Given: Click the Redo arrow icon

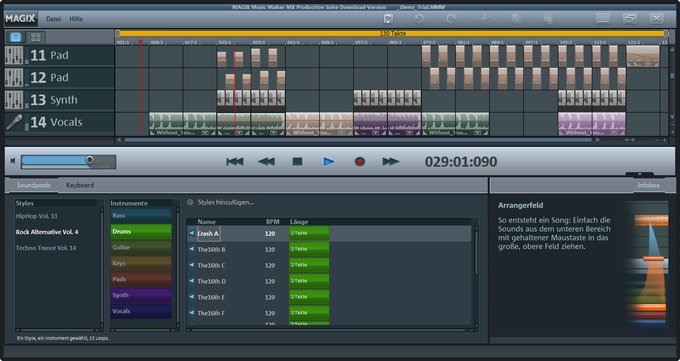Looking at the screenshot, I should (x=451, y=19).
